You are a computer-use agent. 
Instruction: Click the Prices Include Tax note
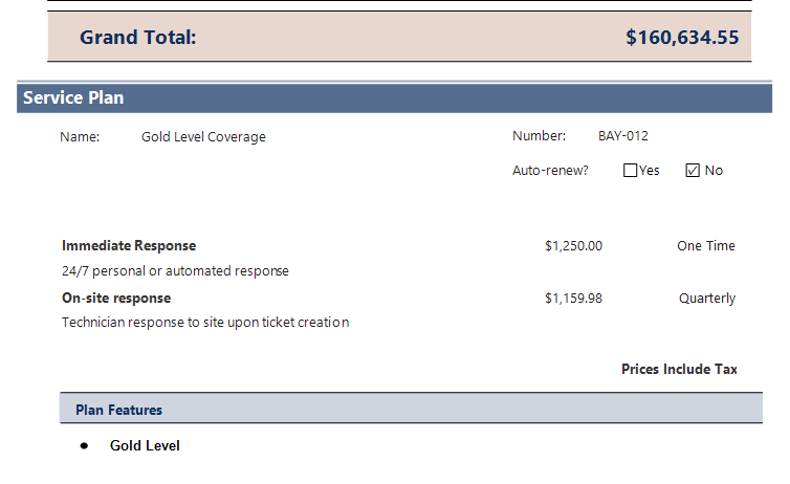[679, 369]
